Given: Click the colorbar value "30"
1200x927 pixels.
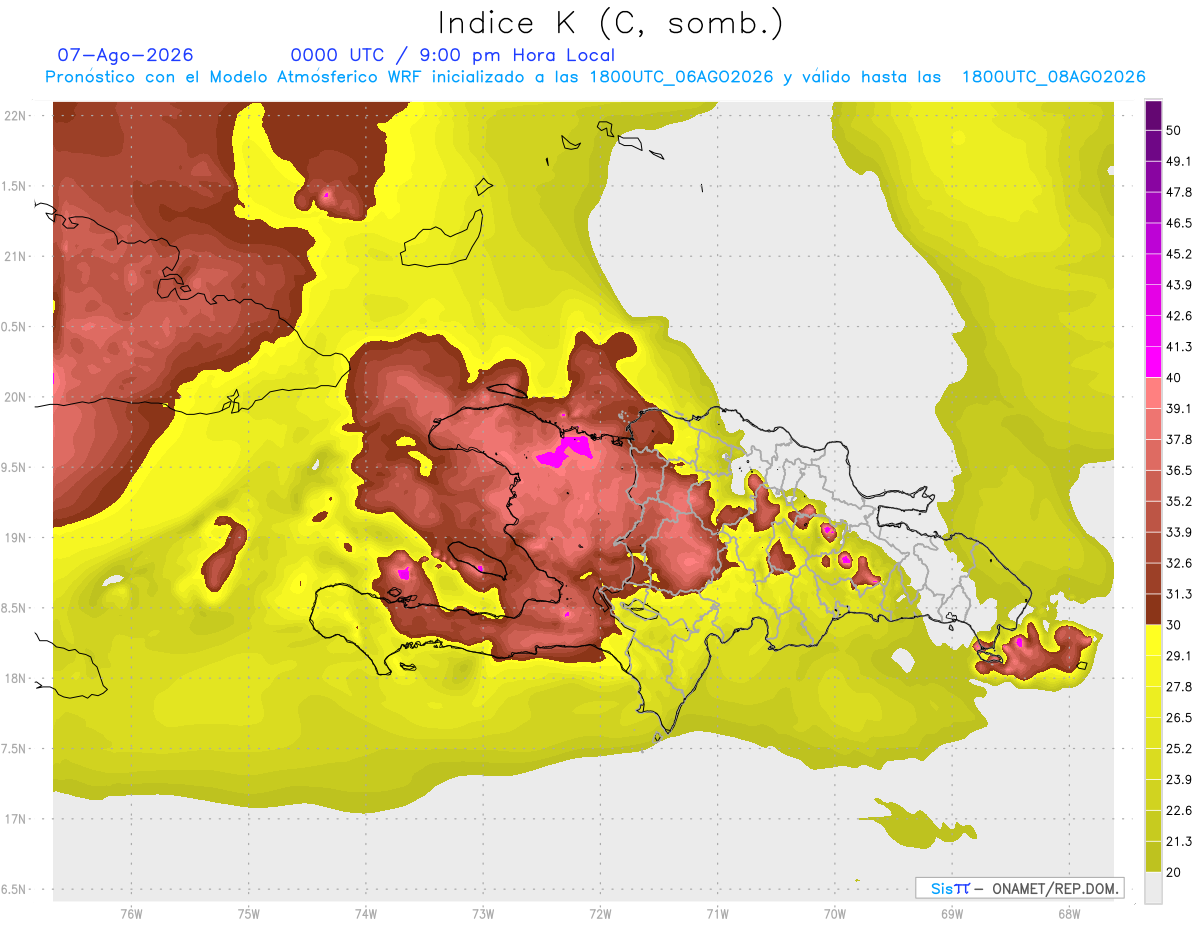Looking at the screenshot, I should (x=1174, y=625).
